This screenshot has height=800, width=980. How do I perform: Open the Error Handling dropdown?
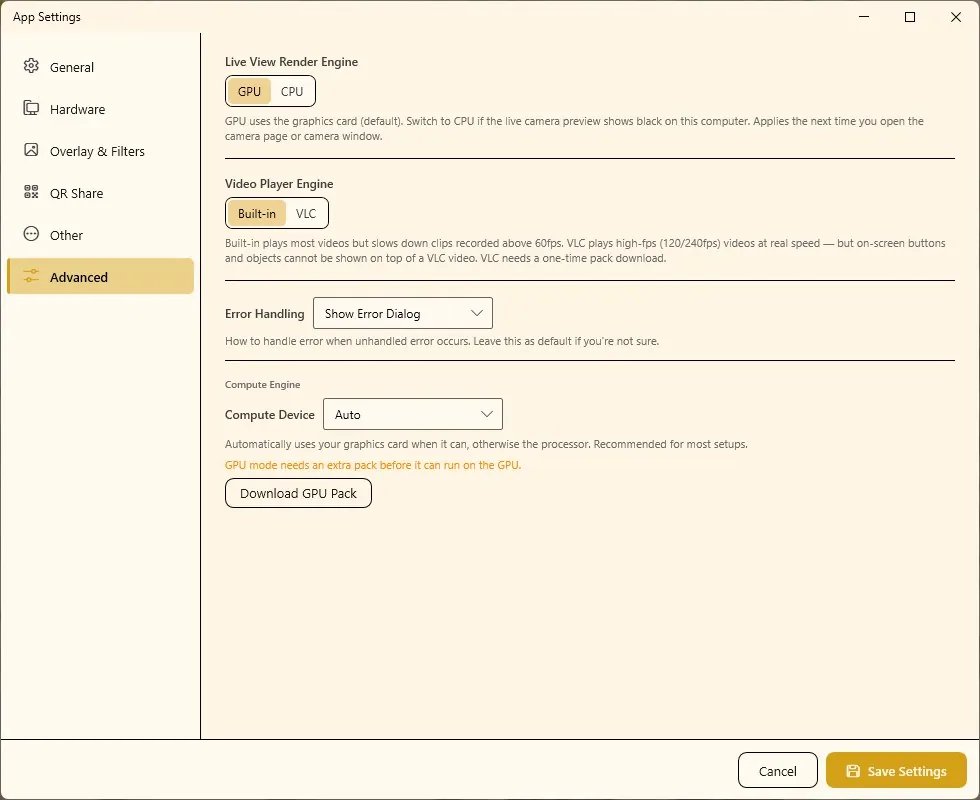tap(402, 313)
